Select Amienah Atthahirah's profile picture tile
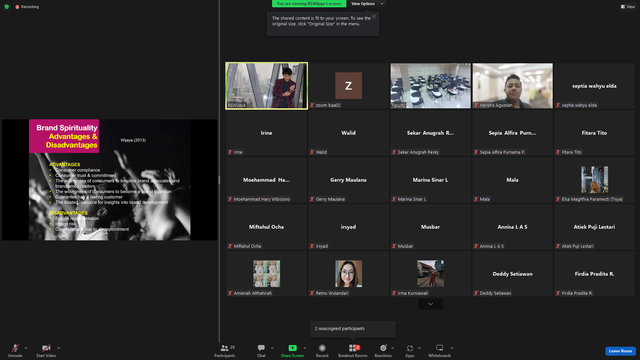 point(267,273)
